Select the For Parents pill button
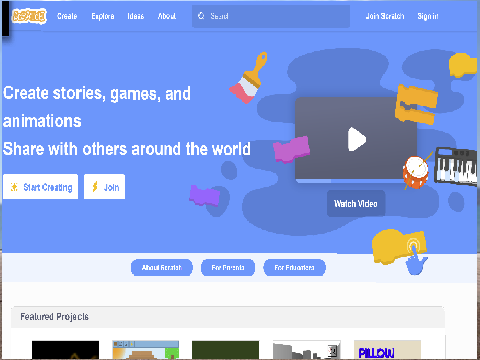 click(x=228, y=267)
